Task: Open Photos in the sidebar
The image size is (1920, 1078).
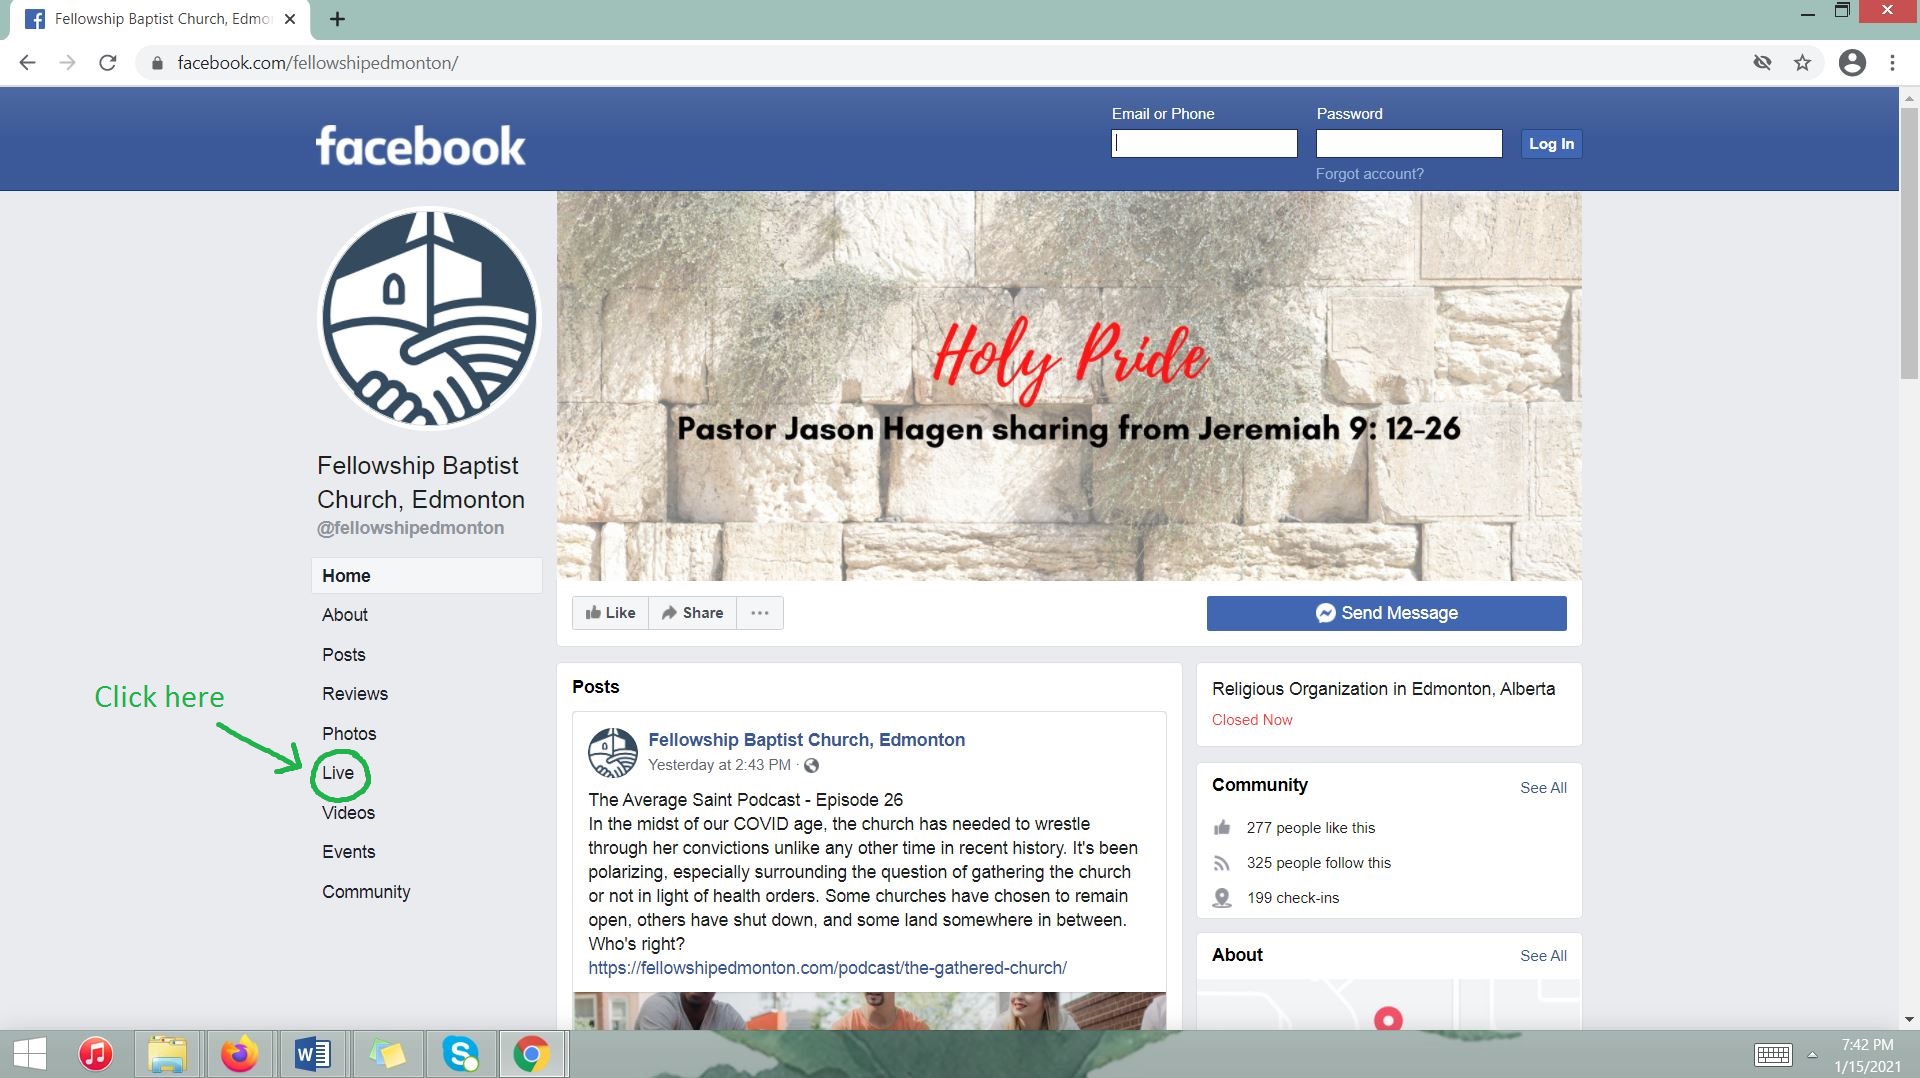Action: pyautogui.click(x=349, y=734)
